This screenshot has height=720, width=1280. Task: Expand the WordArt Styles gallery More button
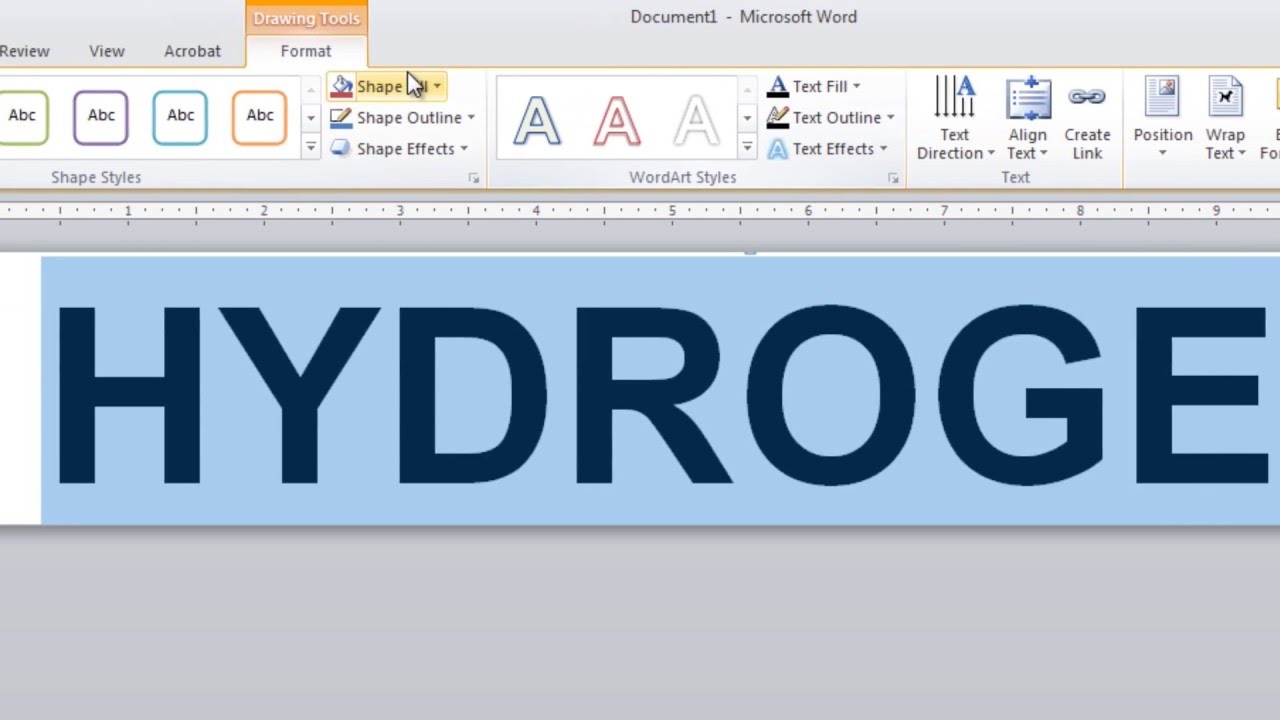click(747, 148)
